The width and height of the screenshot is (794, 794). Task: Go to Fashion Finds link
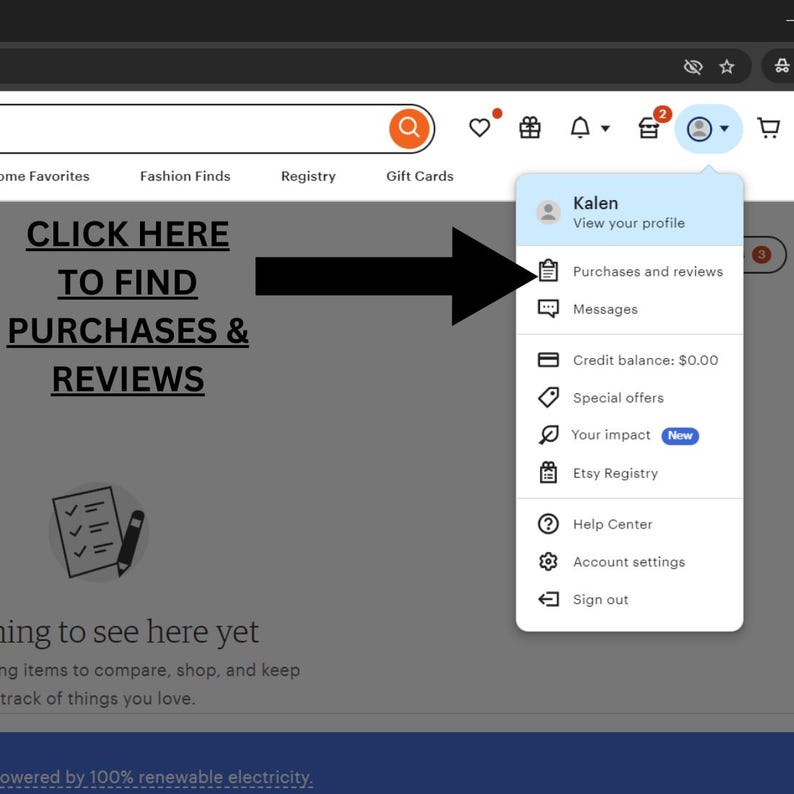coord(185,176)
